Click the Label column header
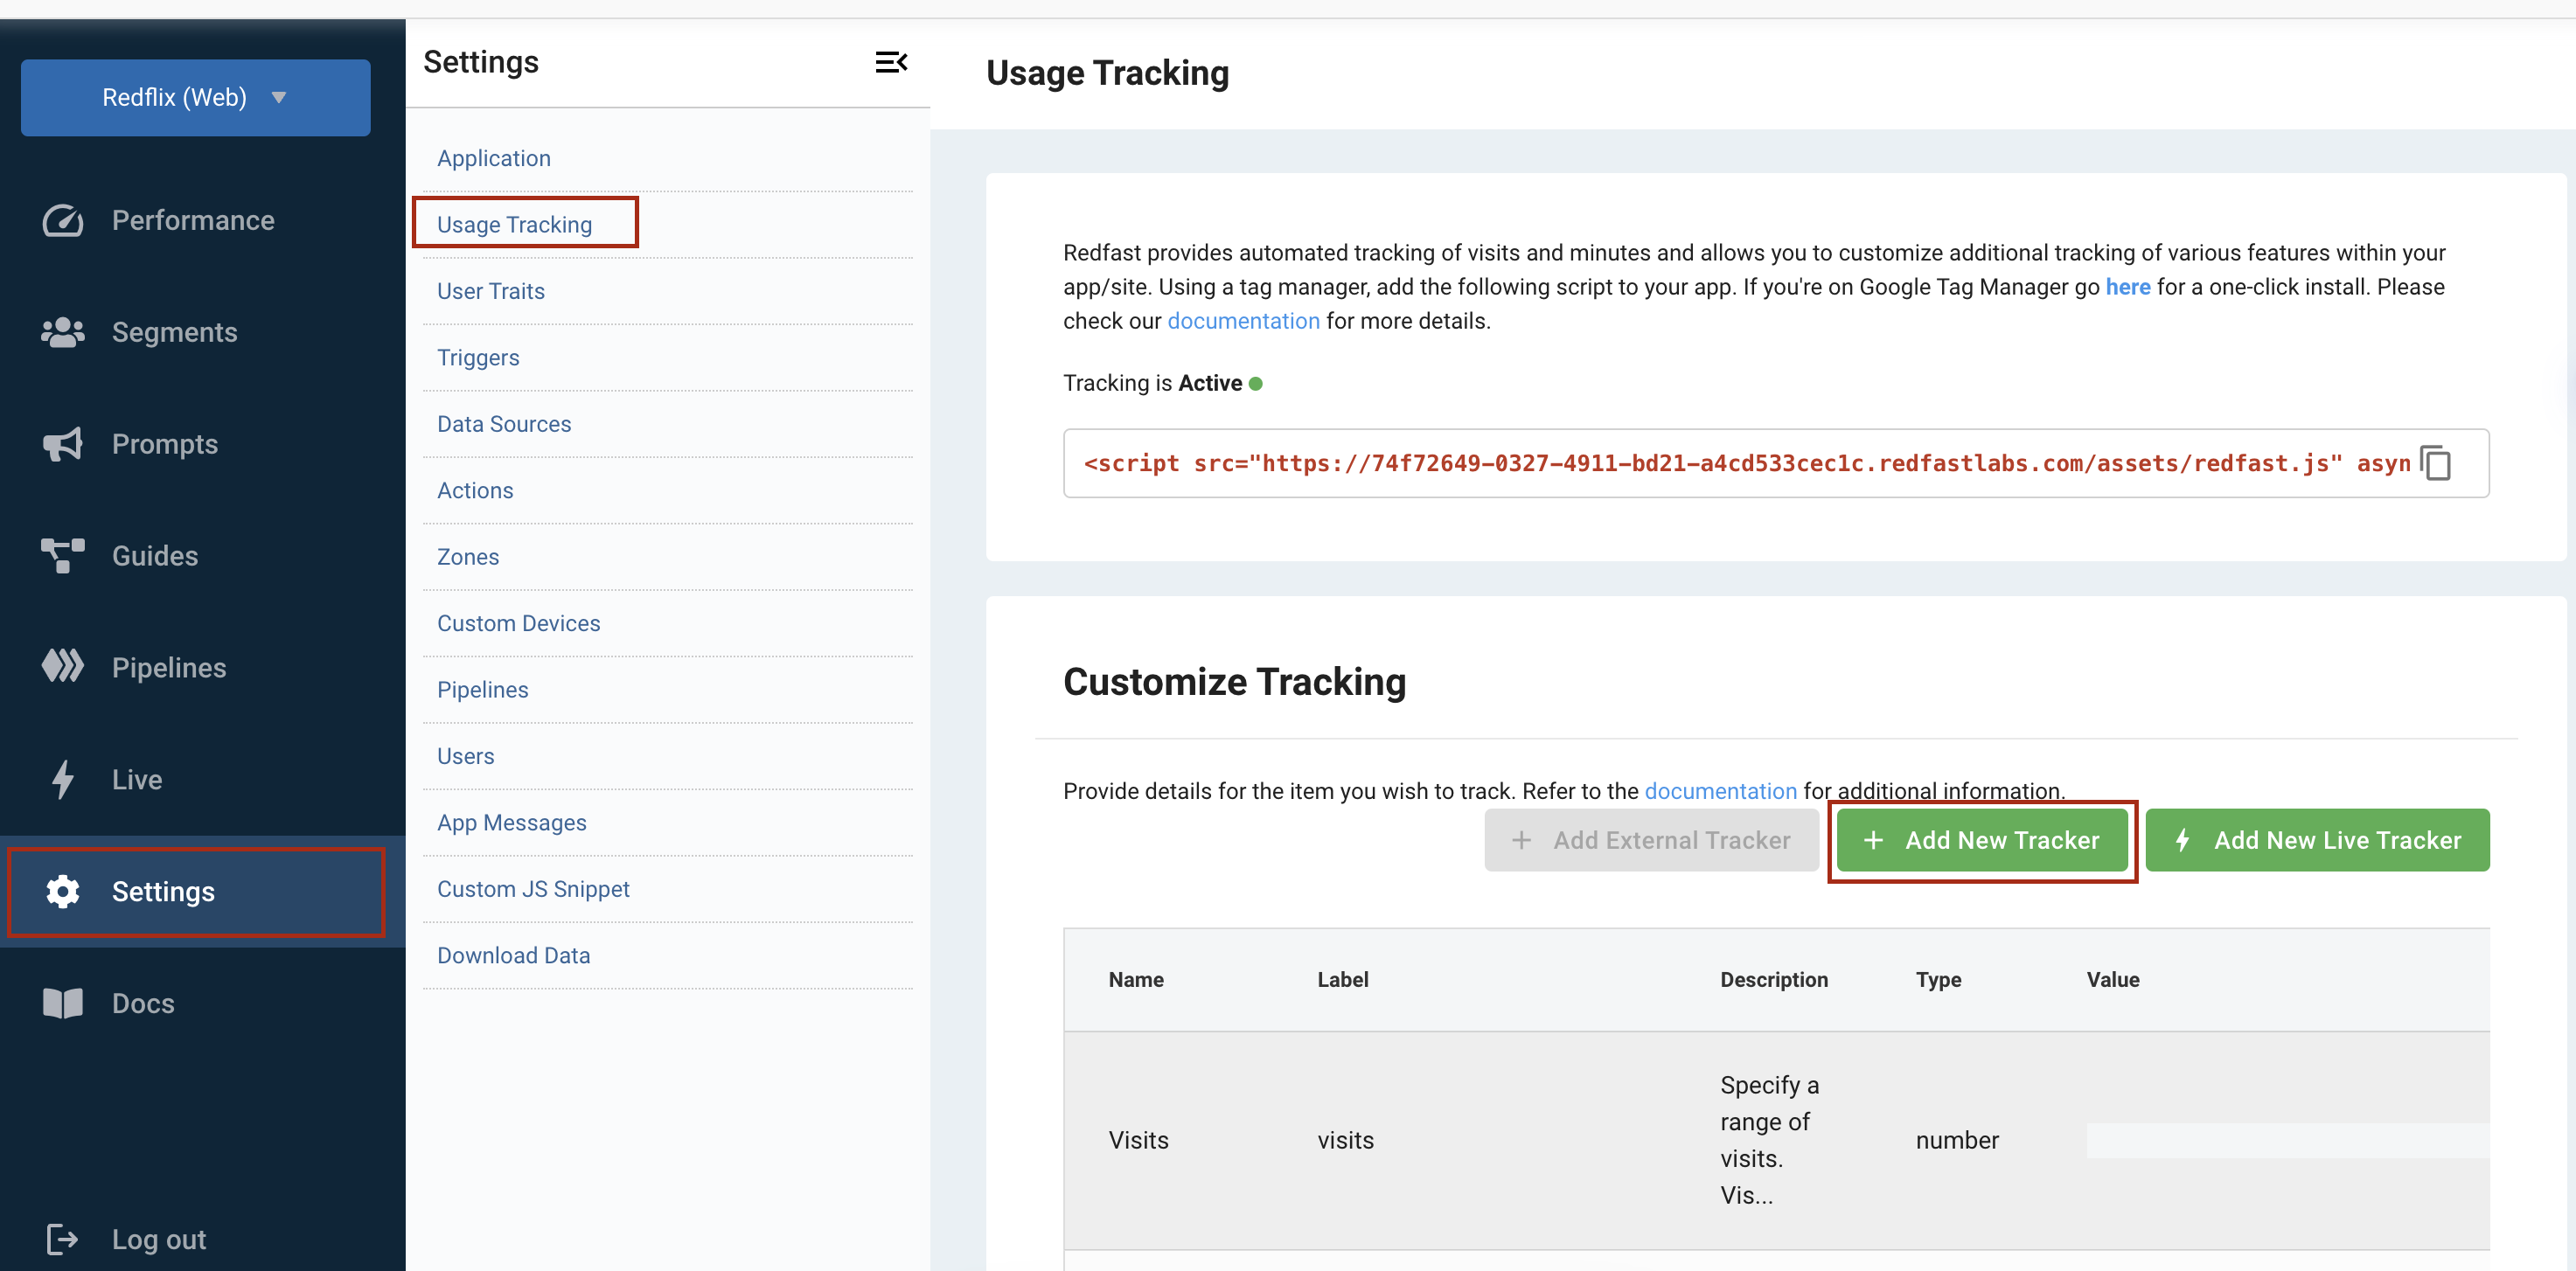Screen dimensions: 2576x1271 tap(1343, 980)
